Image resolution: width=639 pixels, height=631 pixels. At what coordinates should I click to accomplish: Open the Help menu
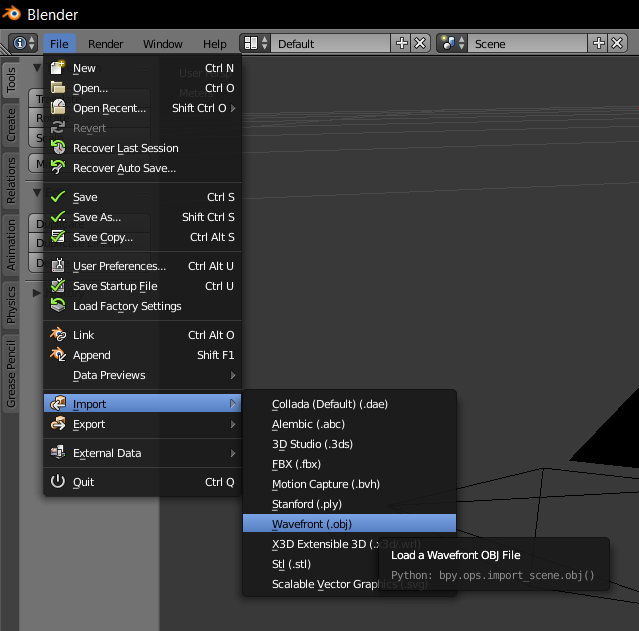pyautogui.click(x=215, y=44)
